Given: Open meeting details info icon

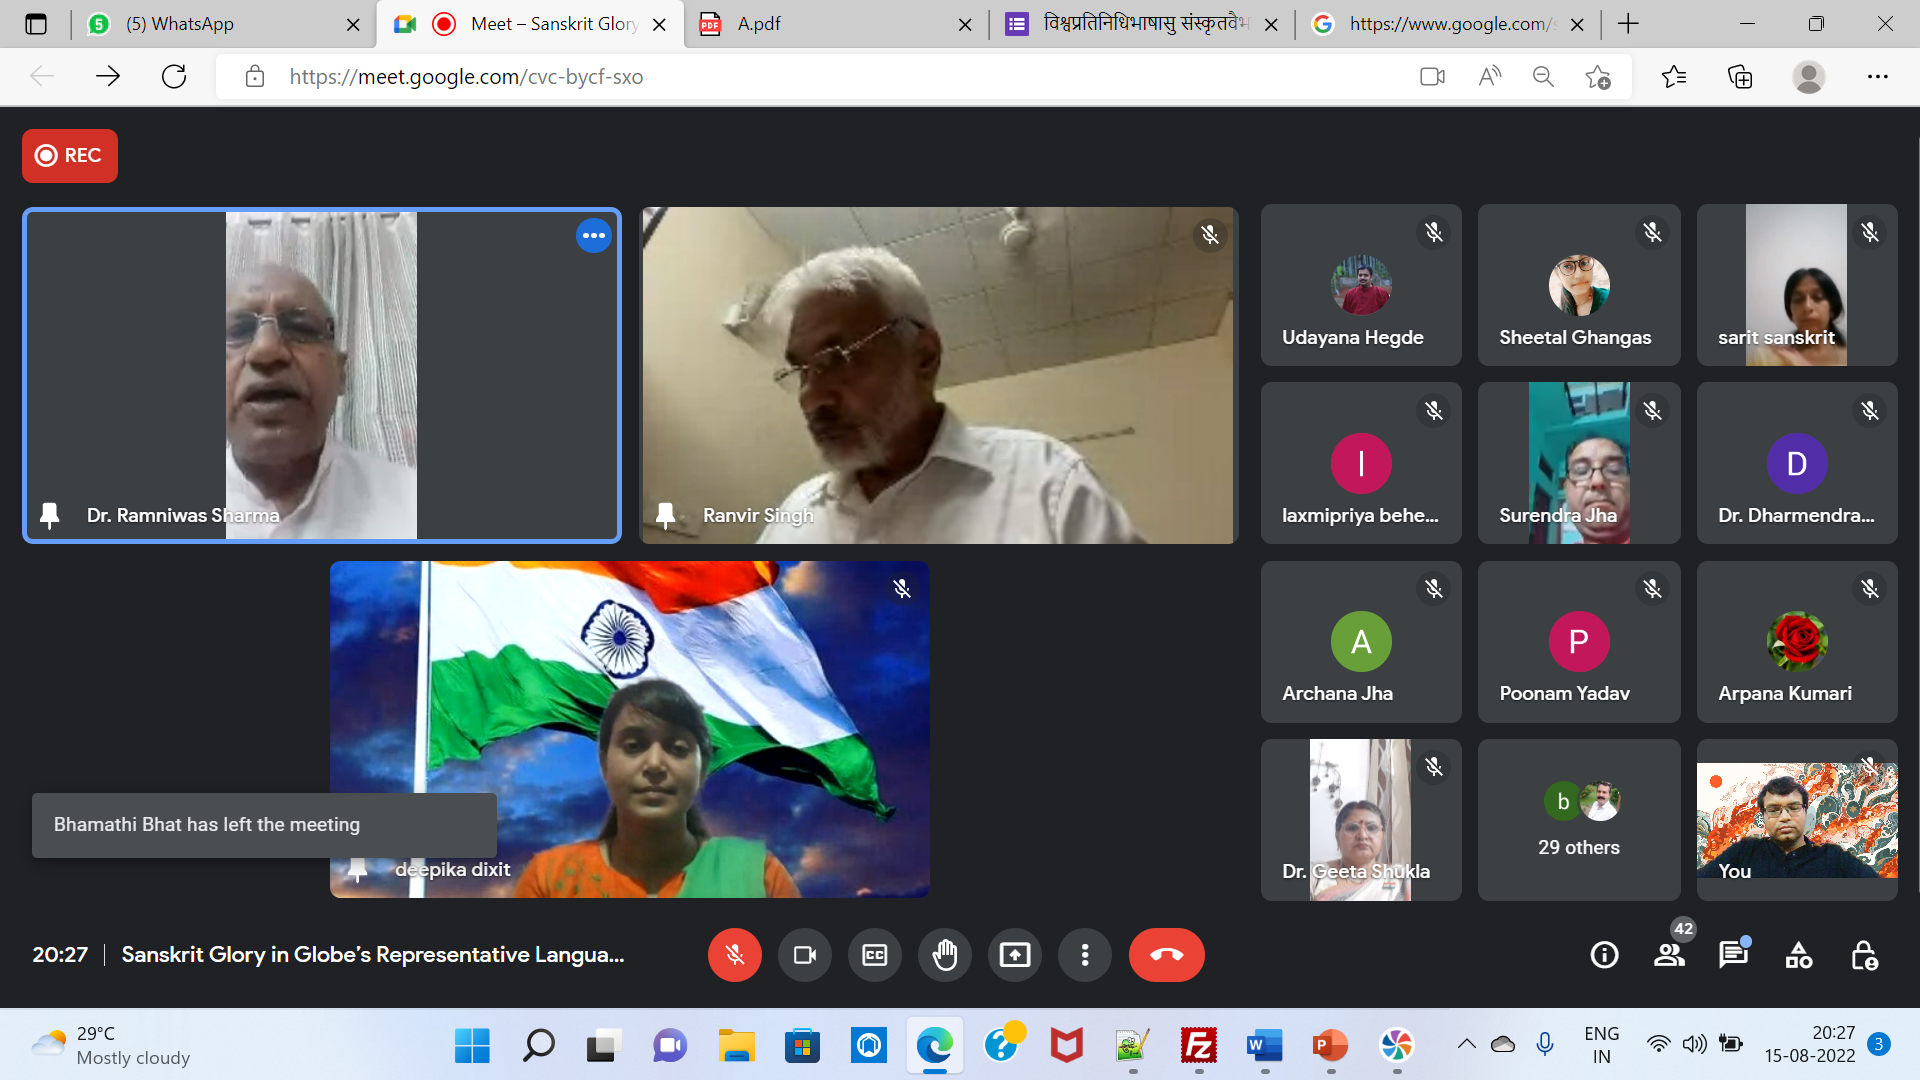Looking at the screenshot, I should tap(1604, 955).
